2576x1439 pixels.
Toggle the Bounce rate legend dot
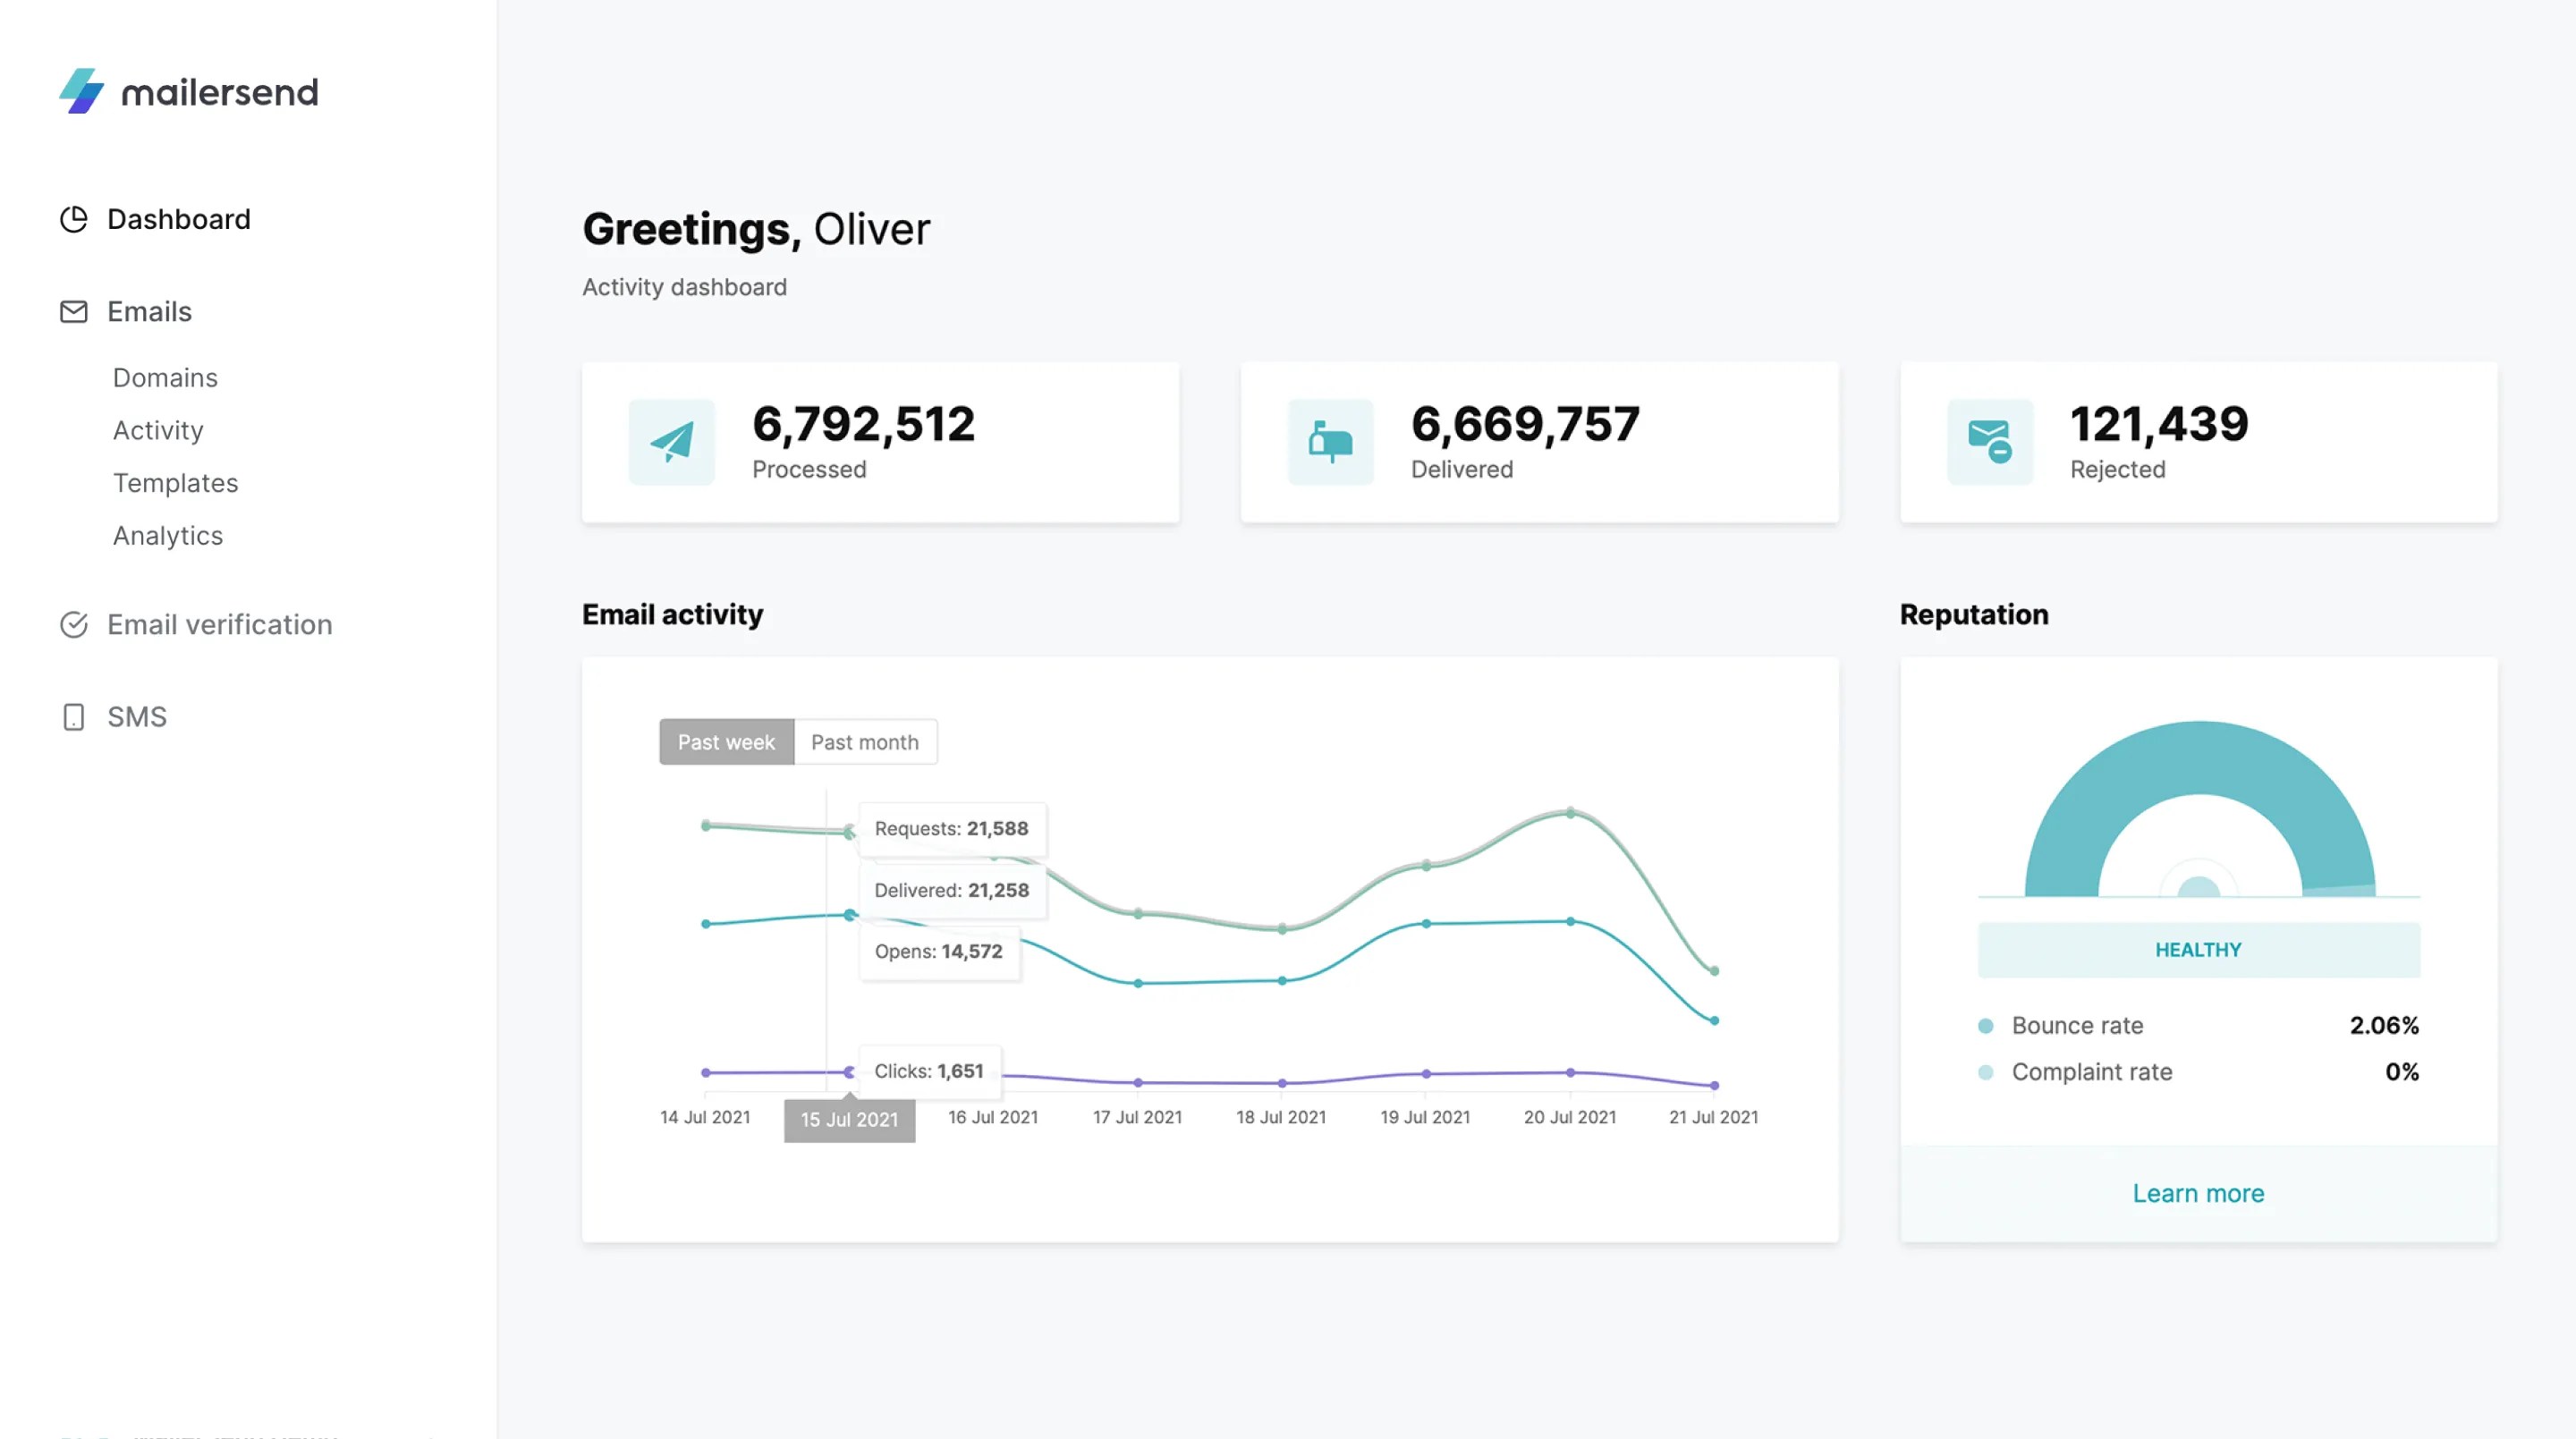[x=1987, y=1024]
